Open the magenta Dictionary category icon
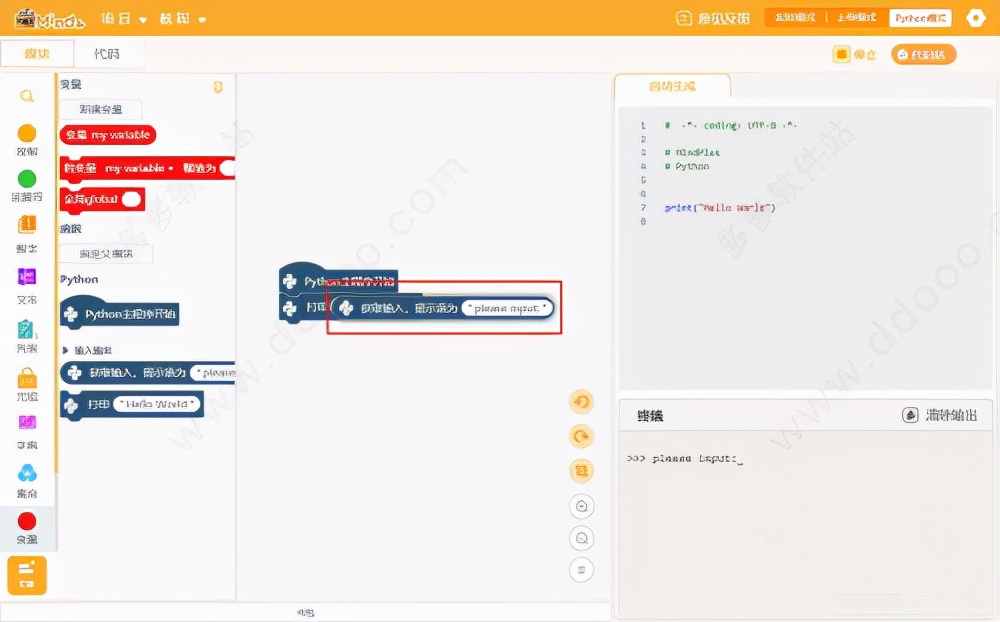This screenshot has height=622, width=1000. pyautogui.click(x=27, y=422)
